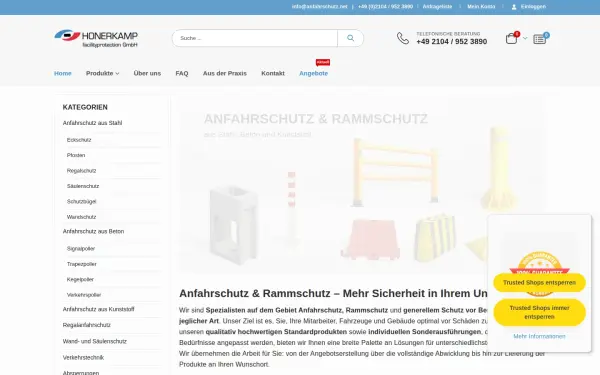Select the Signalpoller subcategory
Viewport: 600px width, 375px height.
[80, 249]
